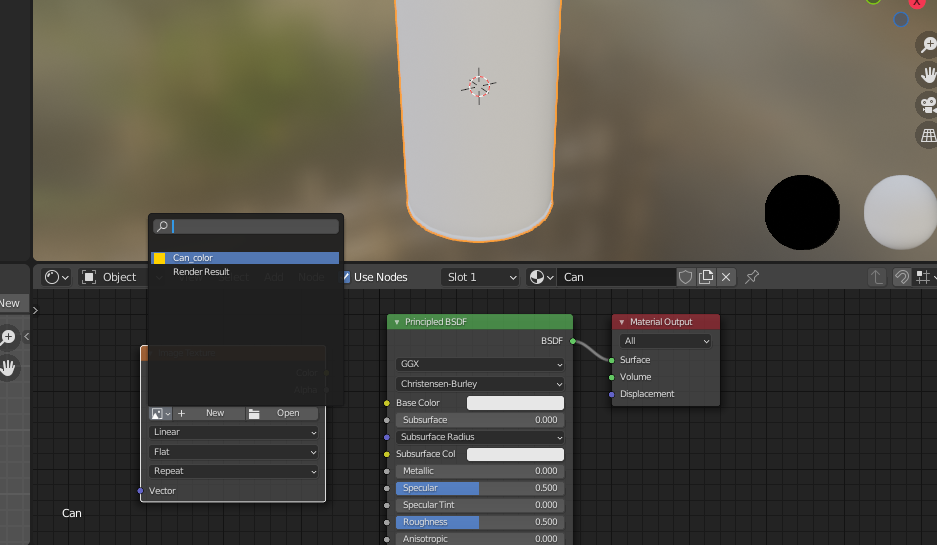Click the Base Color swatch

(515, 403)
